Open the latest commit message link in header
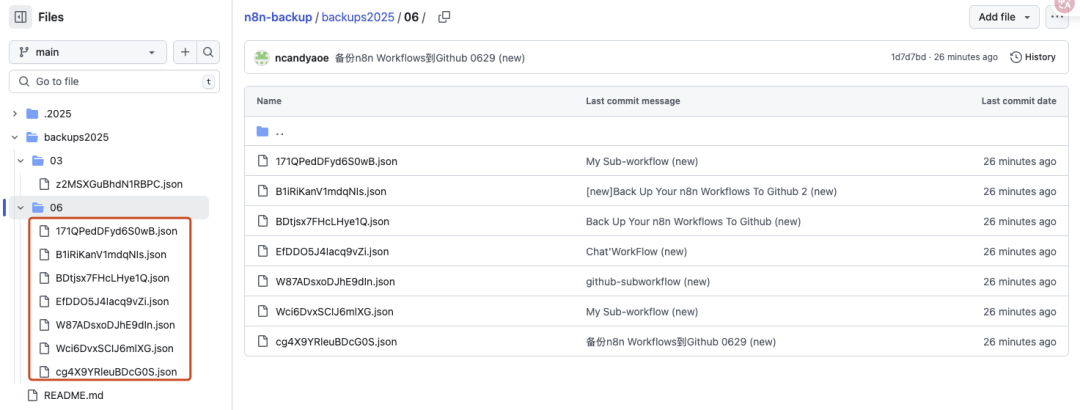 (x=430, y=58)
